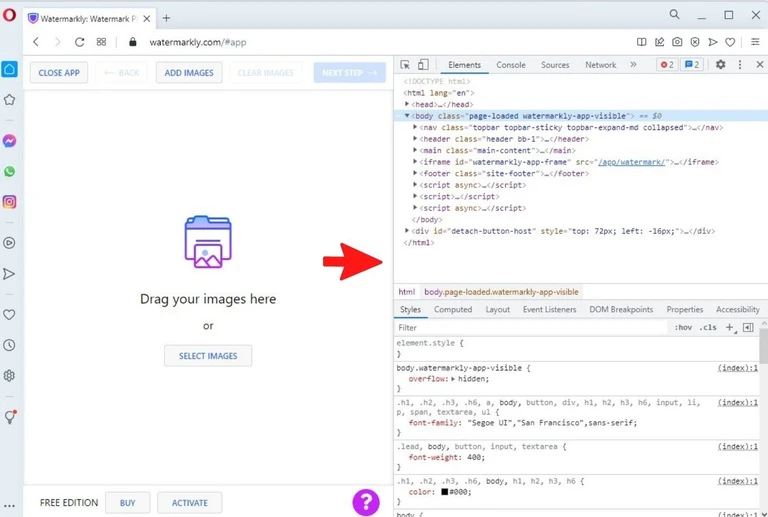Open Computed styles tab
Viewport: 768px width, 517px height.
[x=453, y=309]
